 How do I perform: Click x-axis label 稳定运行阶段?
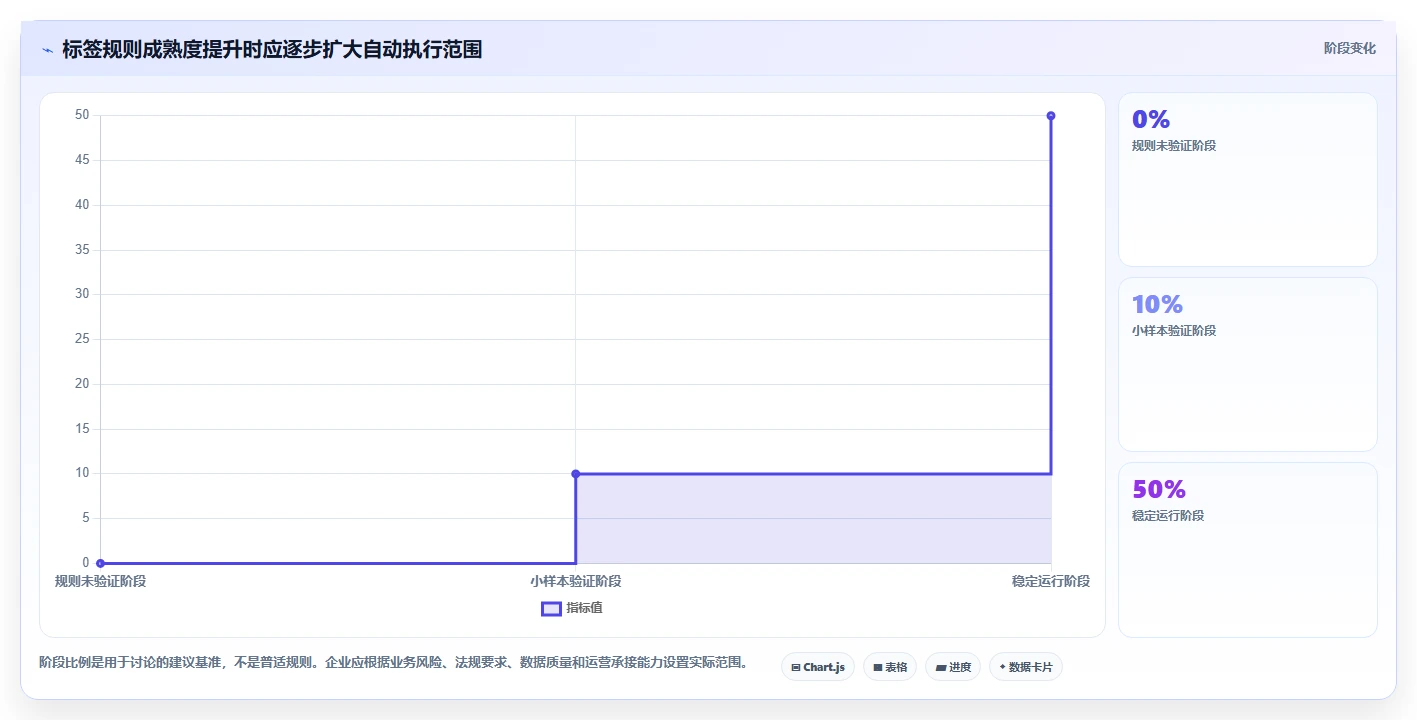tap(1051, 581)
